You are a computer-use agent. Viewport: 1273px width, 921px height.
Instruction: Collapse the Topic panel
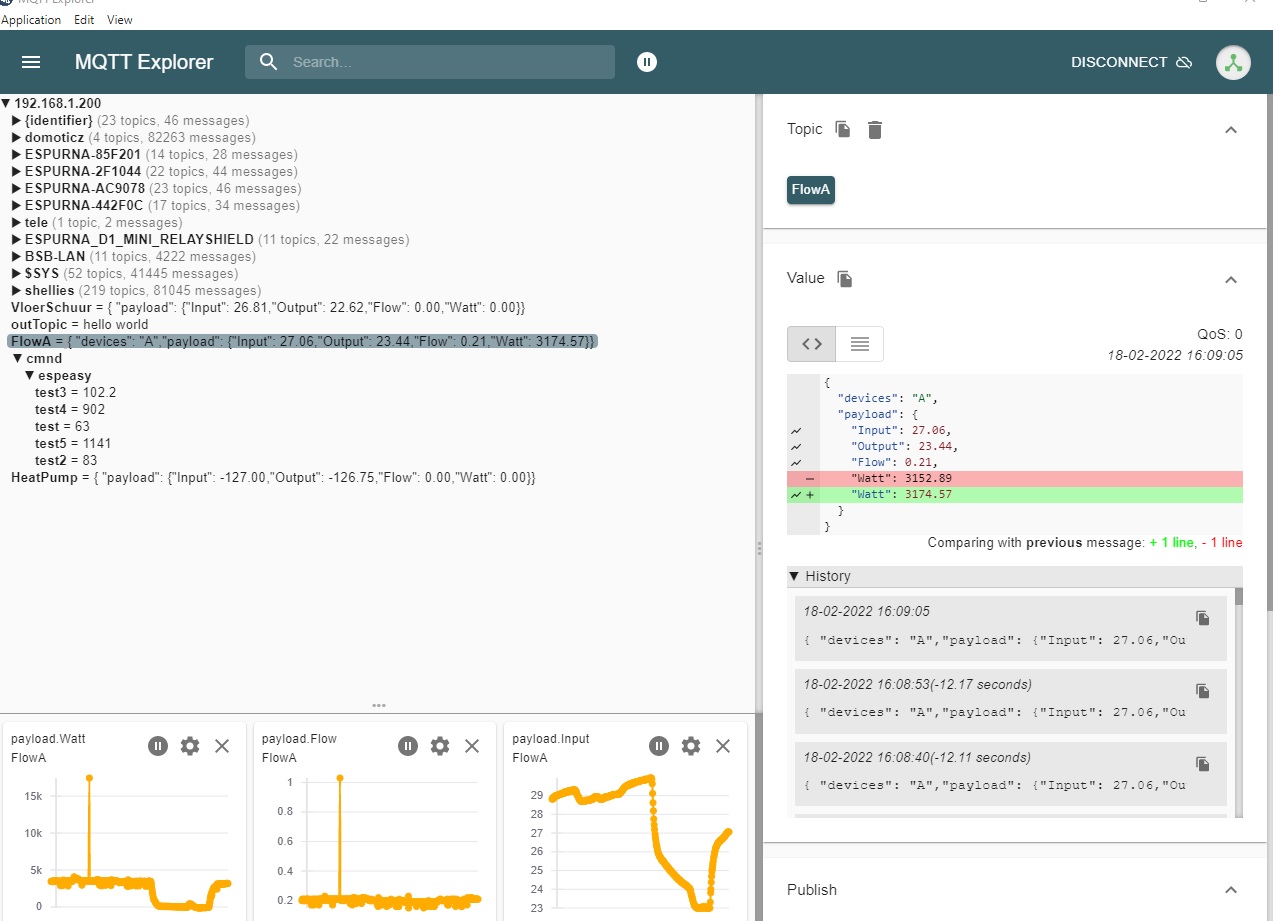coord(1231,130)
